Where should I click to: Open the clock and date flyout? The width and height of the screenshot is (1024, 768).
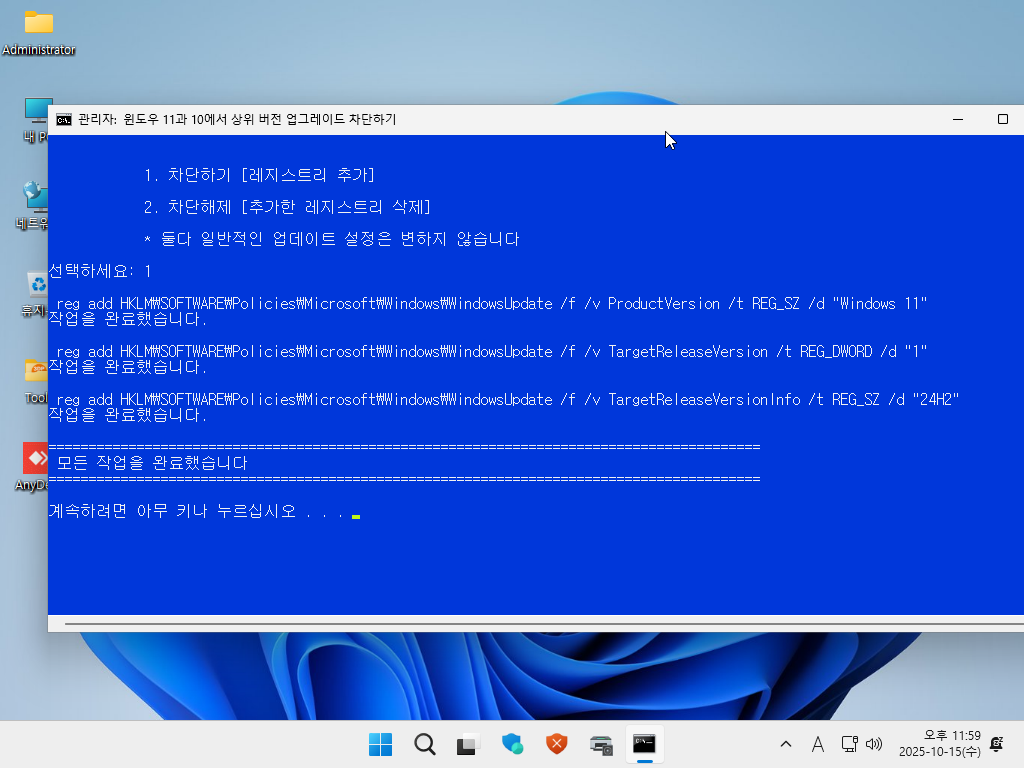pos(940,744)
